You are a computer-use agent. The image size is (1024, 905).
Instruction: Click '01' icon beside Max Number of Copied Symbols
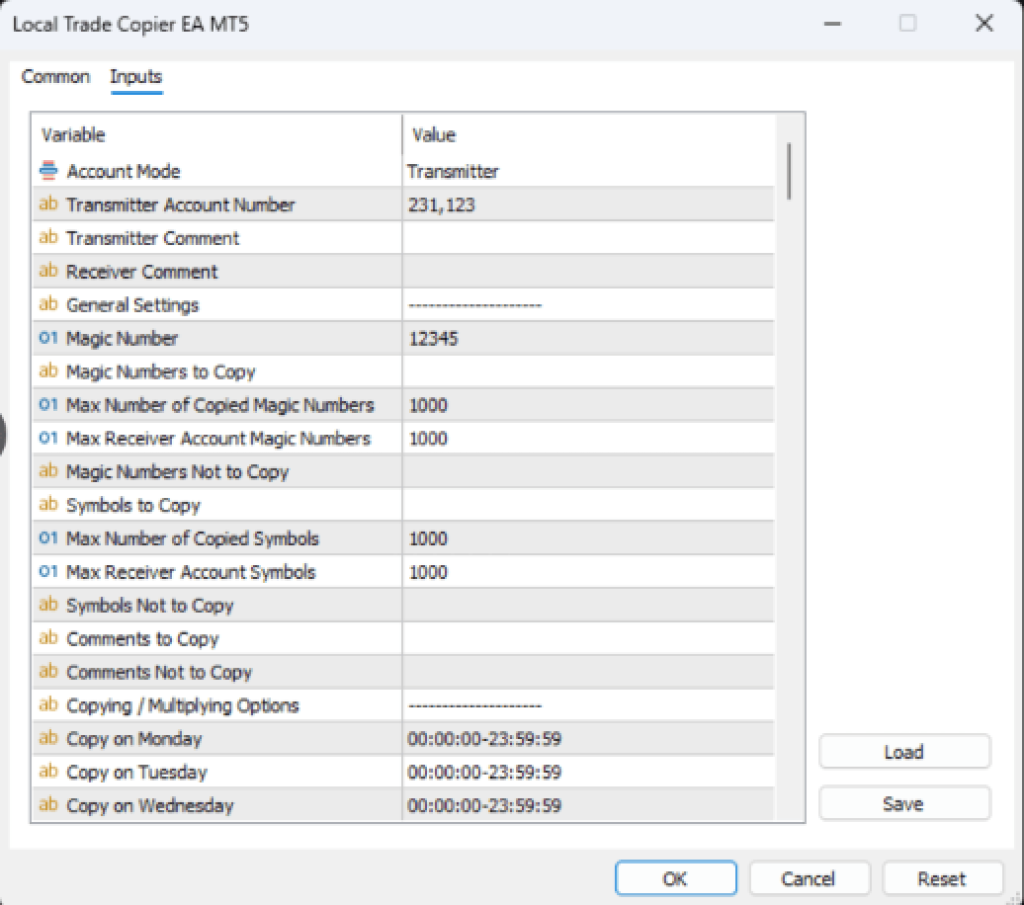48,537
